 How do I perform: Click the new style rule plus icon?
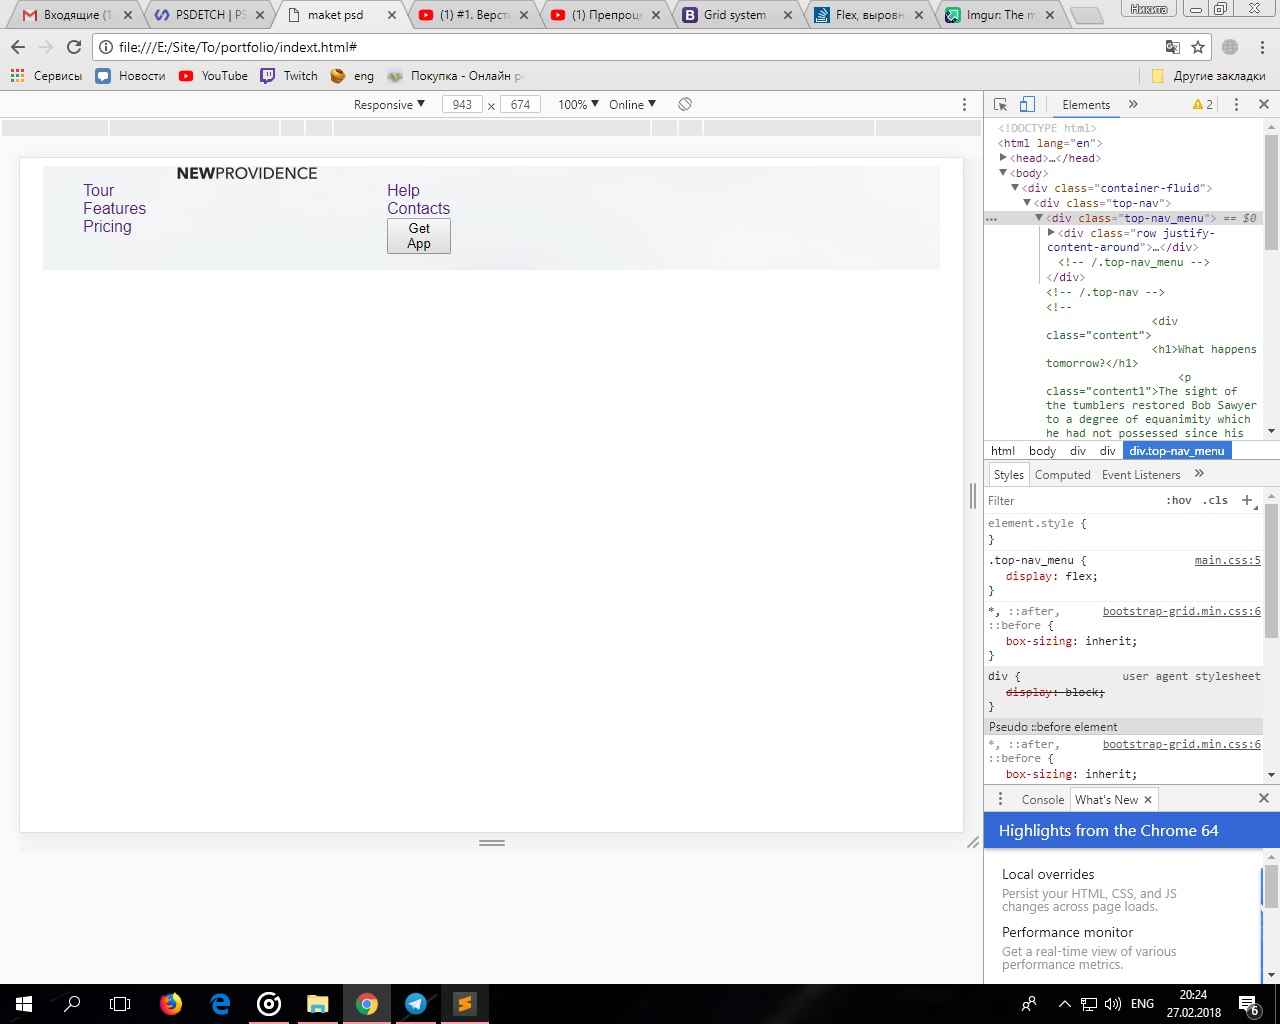pos(1247,500)
